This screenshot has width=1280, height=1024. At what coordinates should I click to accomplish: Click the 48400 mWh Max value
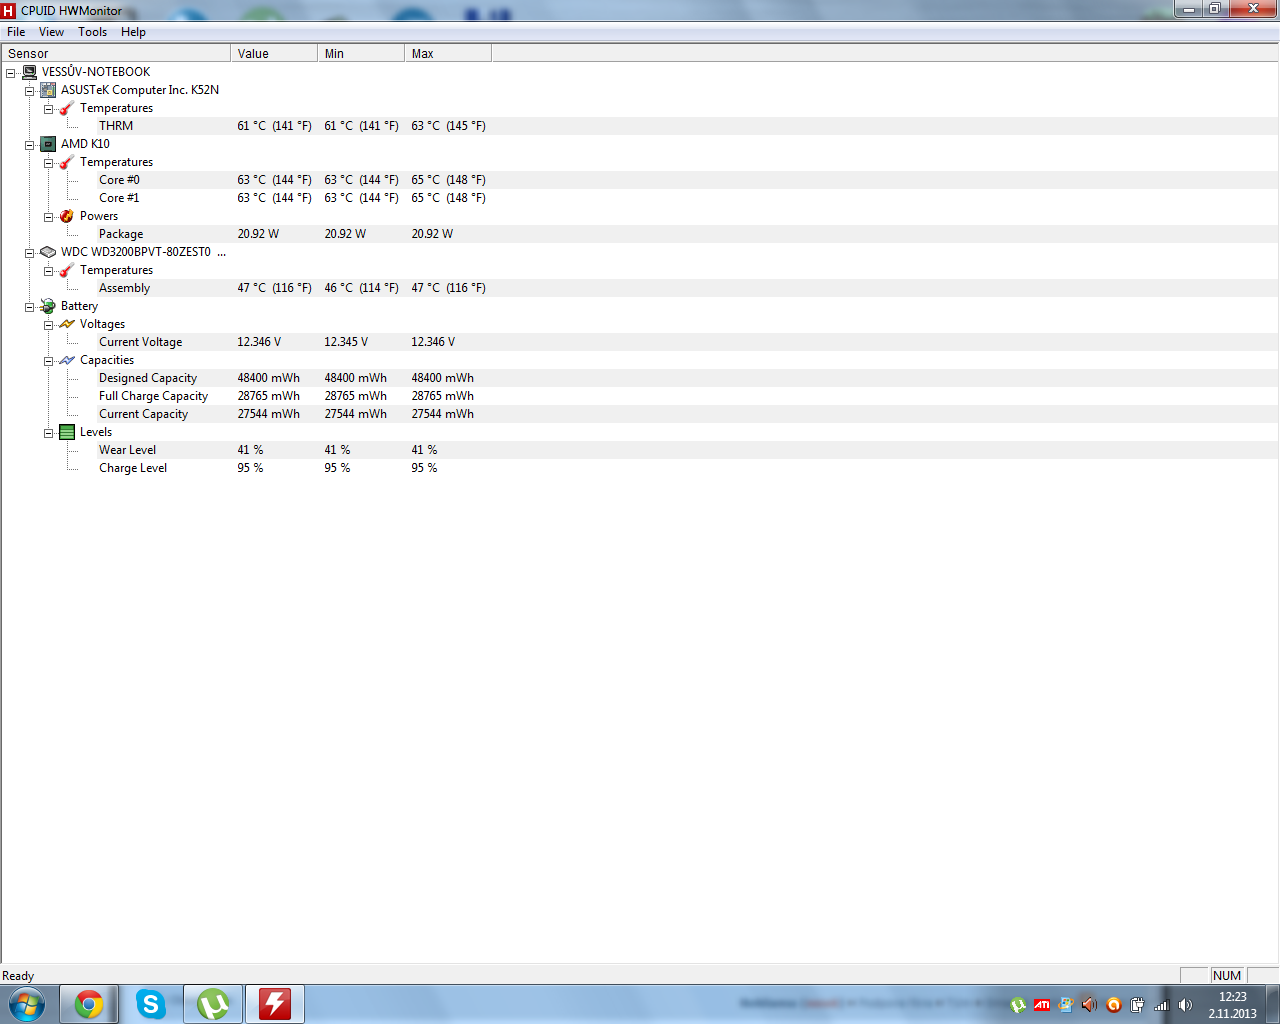point(443,378)
